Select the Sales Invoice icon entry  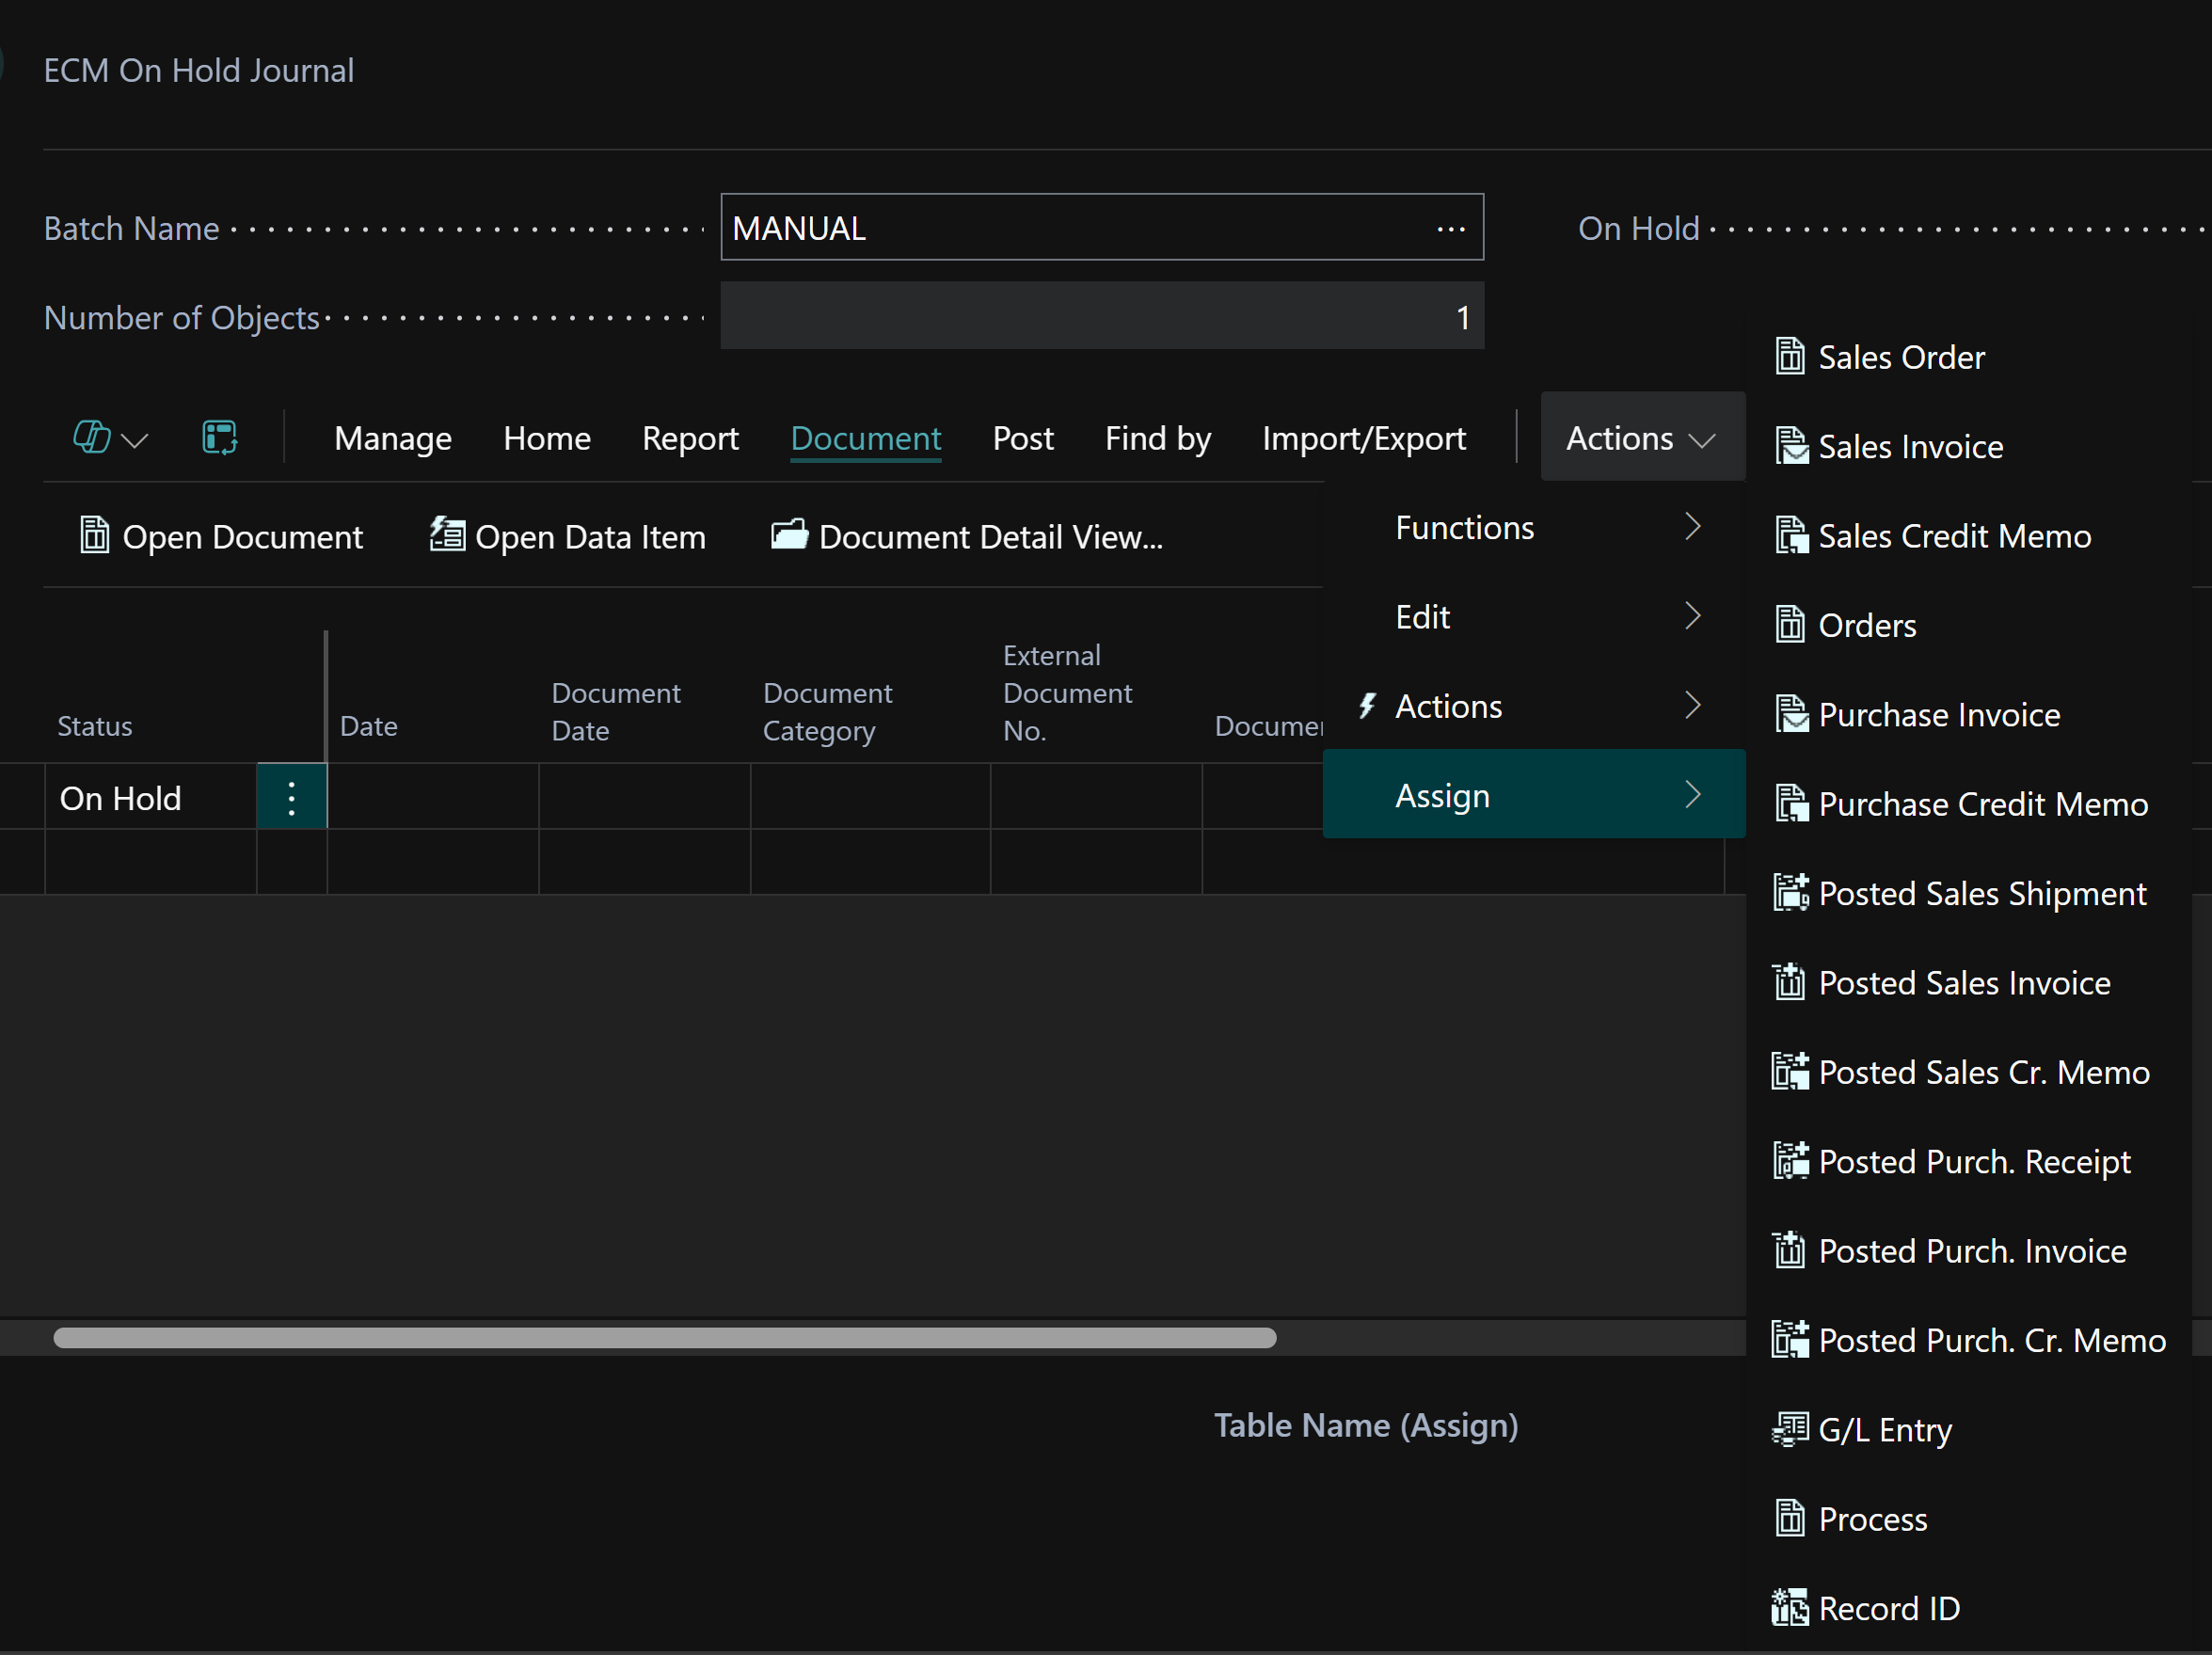click(x=1791, y=446)
